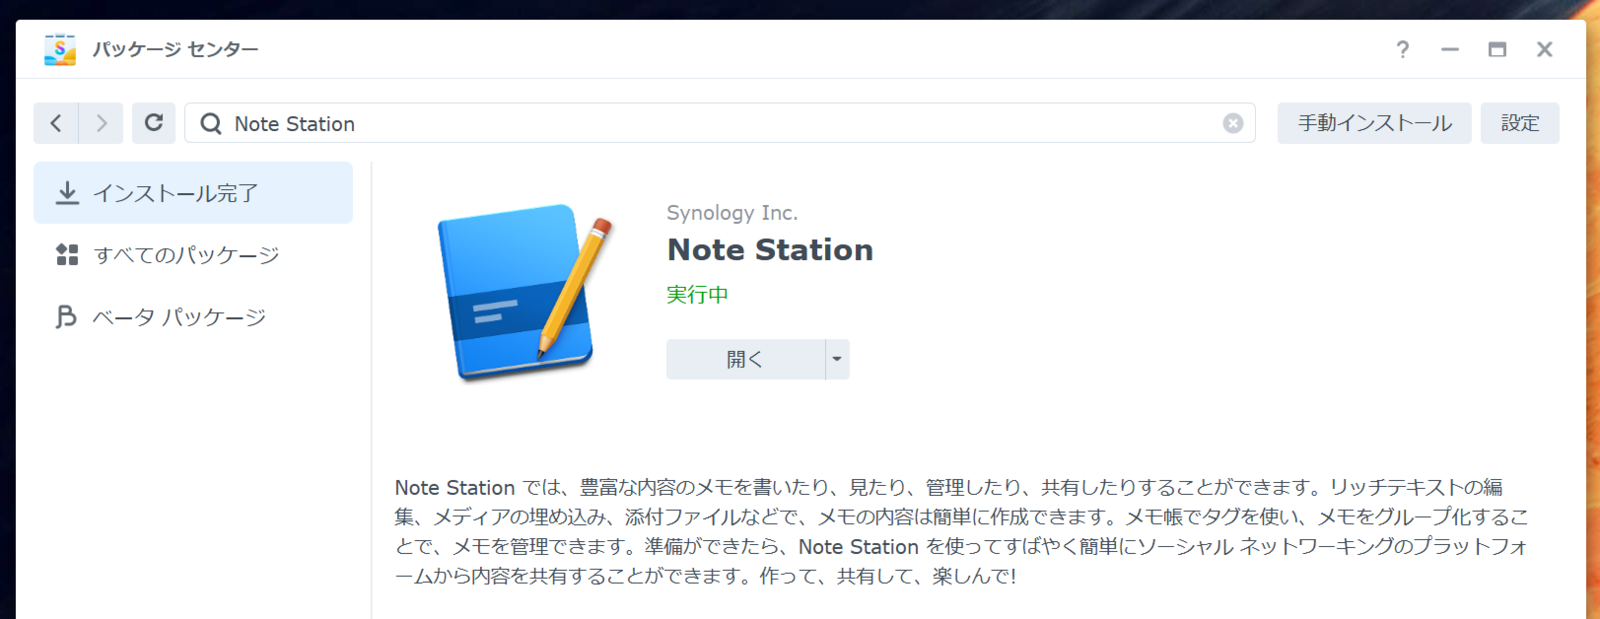Viewport: 1600px width, 619px height.
Task: Clear the Note Station search text
Action: tap(1233, 123)
